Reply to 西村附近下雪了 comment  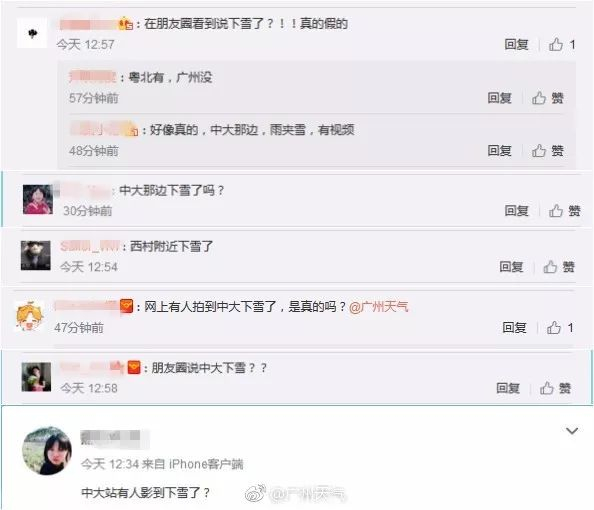pyautogui.click(x=511, y=267)
